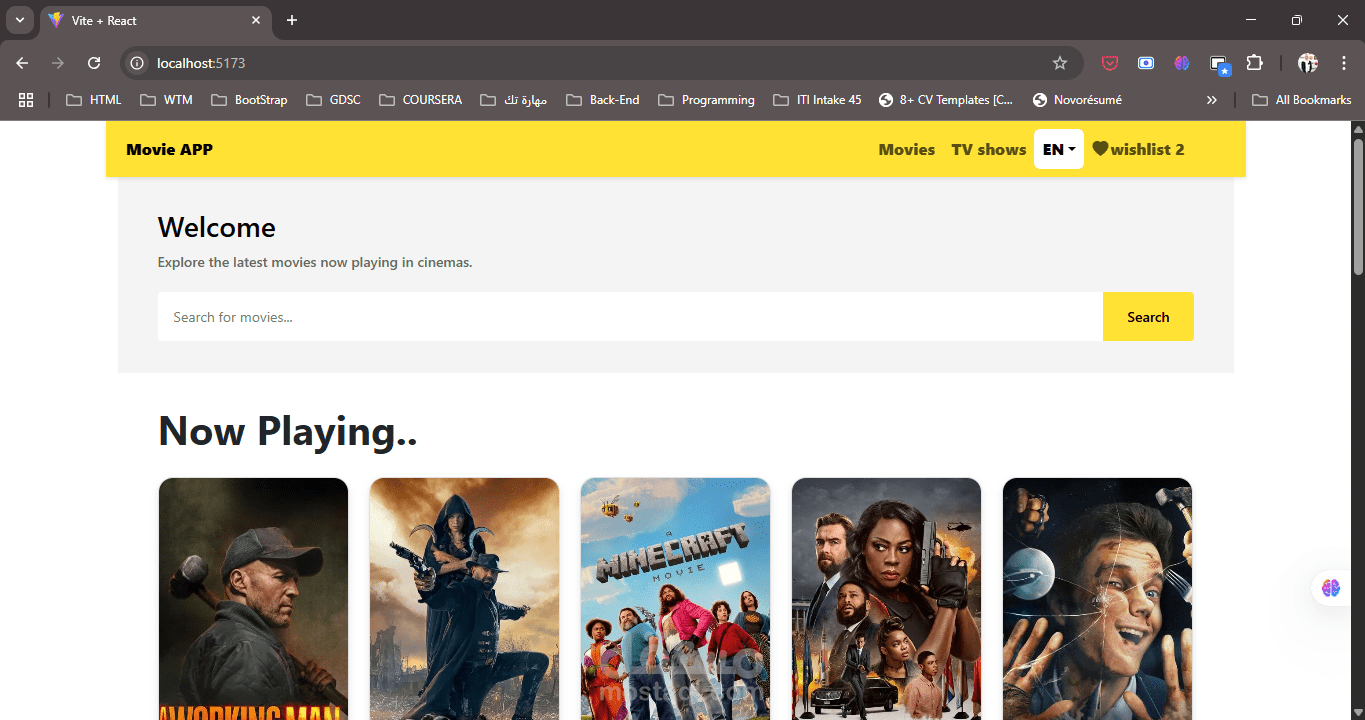
Task: Open the hooded gunslinger movie poster
Action: pyautogui.click(x=464, y=599)
